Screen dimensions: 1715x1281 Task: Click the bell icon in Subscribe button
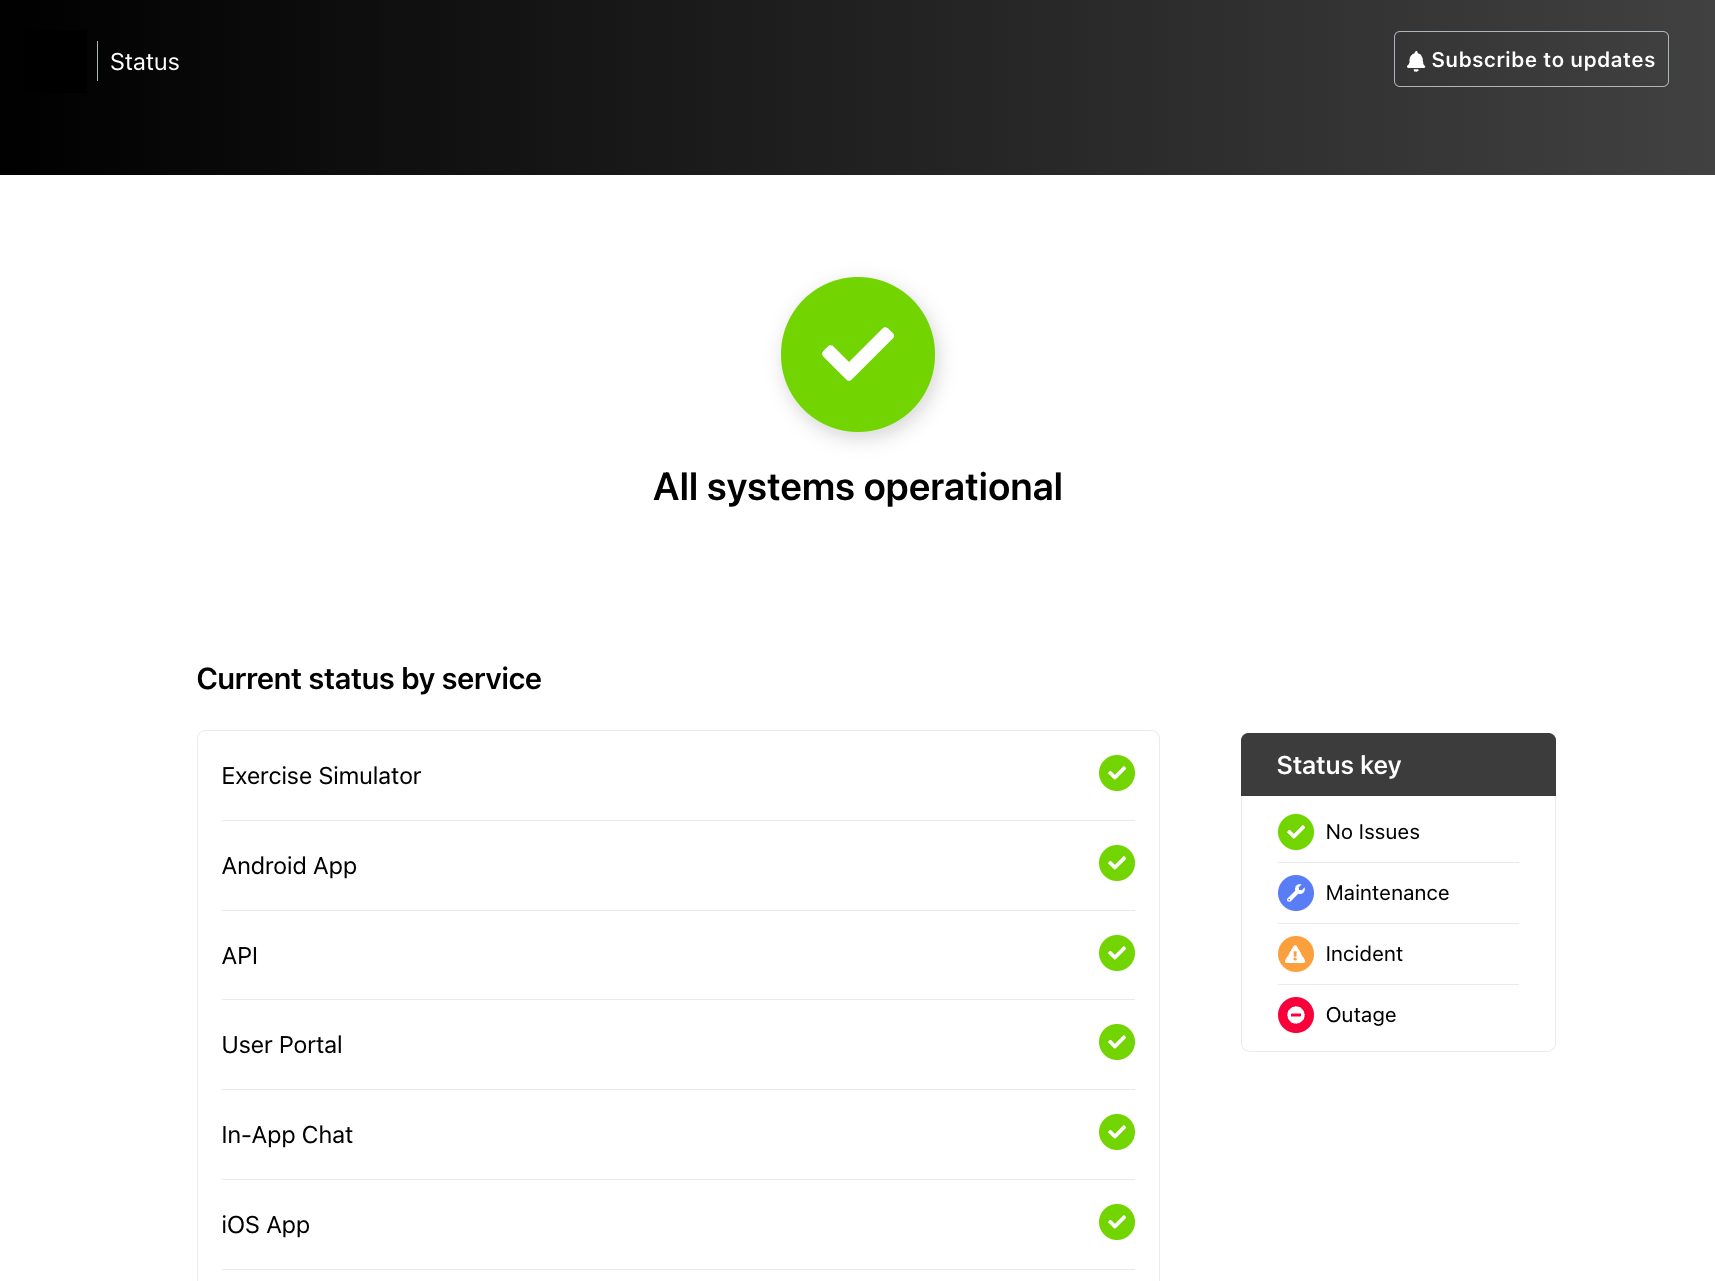click(1416, 61)
